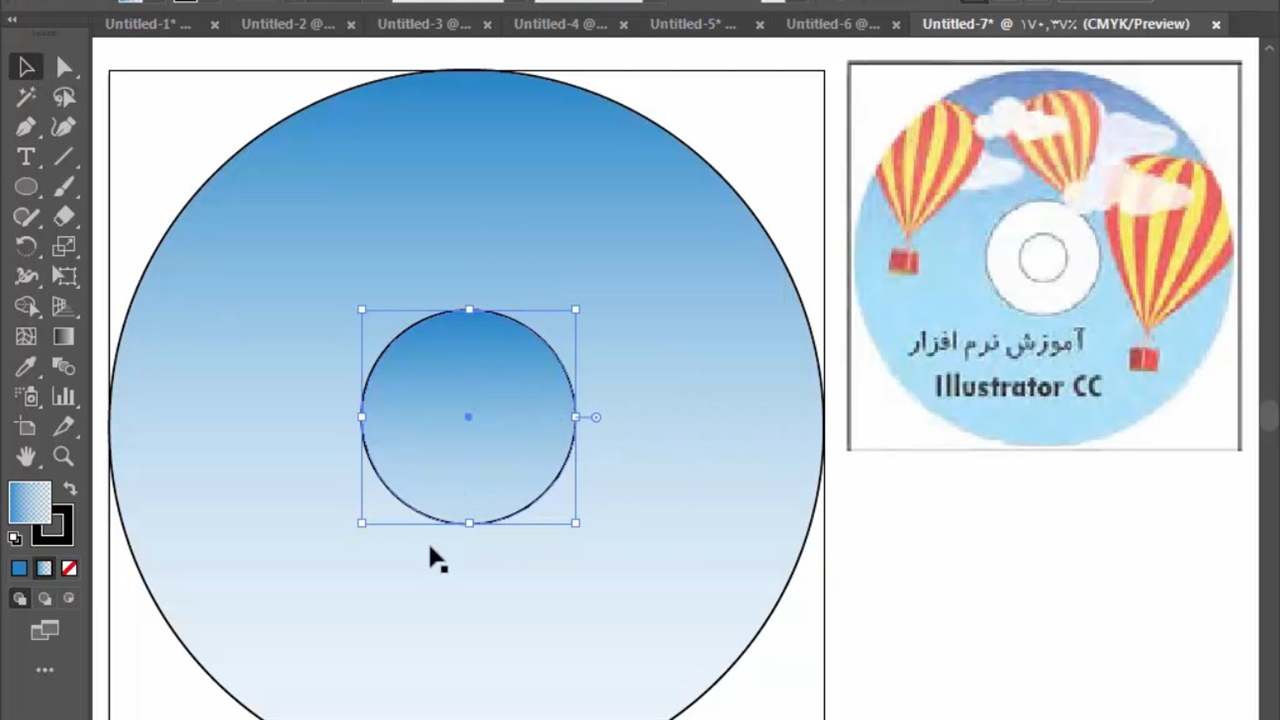This screenshot has height=720, width=1280.
Task: Choose the Eyedropper tool
Action: point(26,367)
